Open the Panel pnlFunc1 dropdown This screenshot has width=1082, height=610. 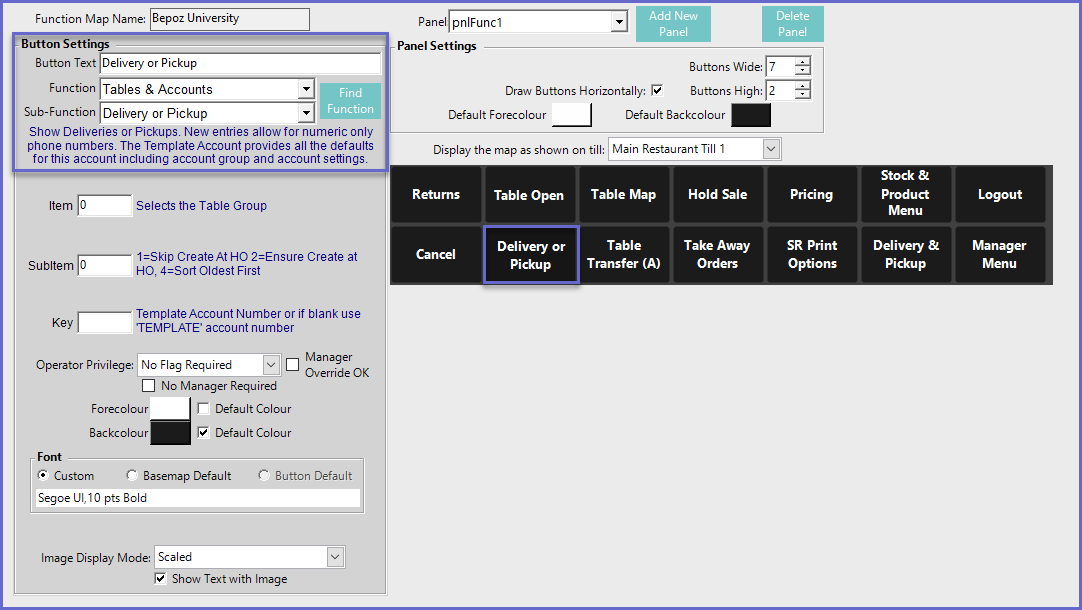[x=619, y=22]
